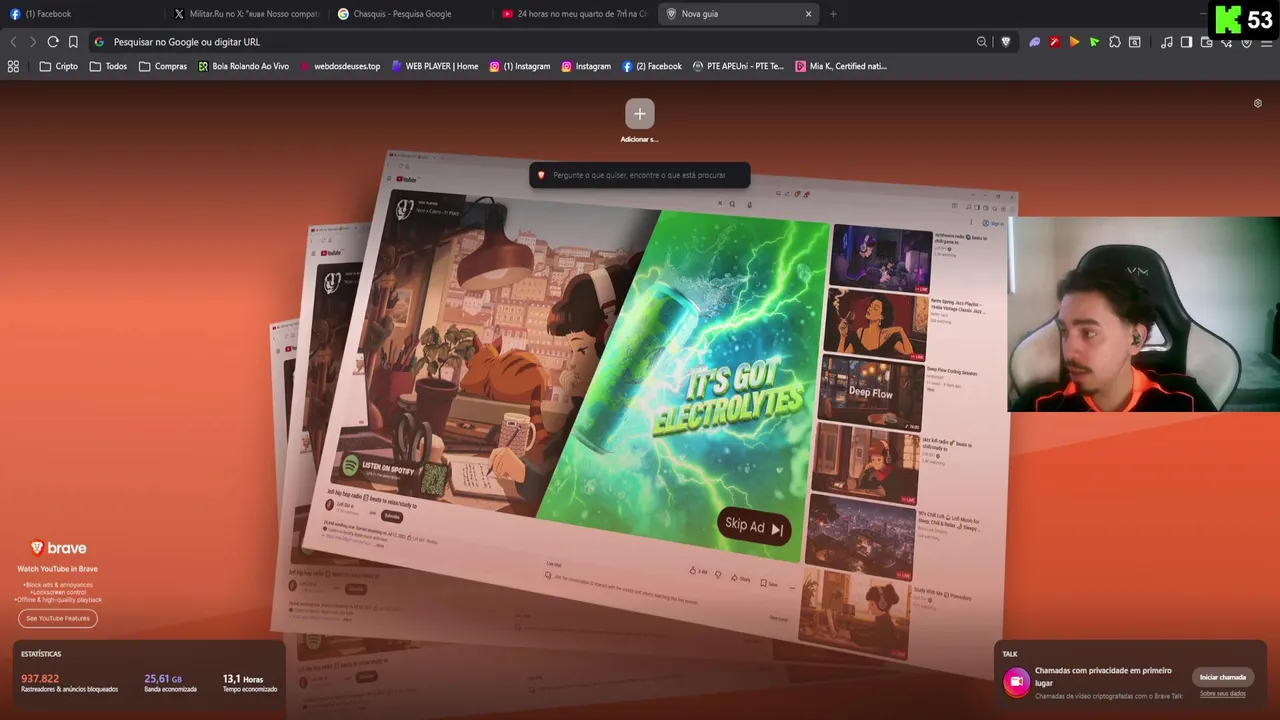Click Skip Ad on background wallpaper

[754, 527]
